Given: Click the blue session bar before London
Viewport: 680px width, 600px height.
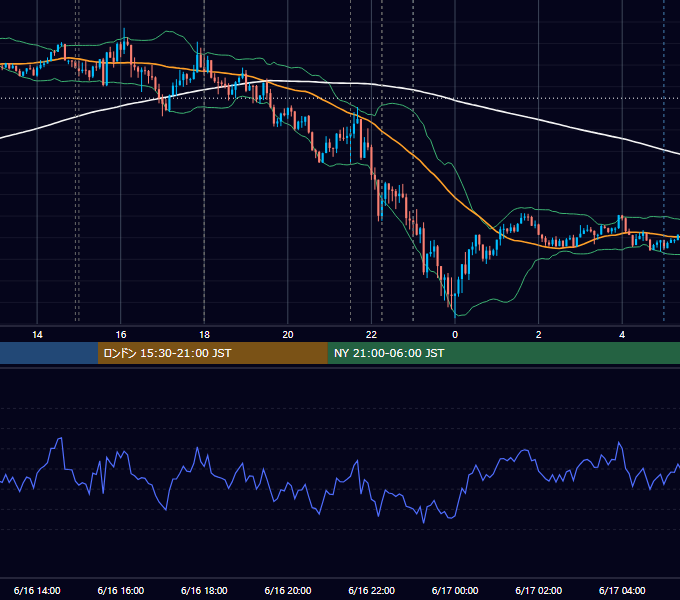Looking at the screenshot, I should coord(49,353).
